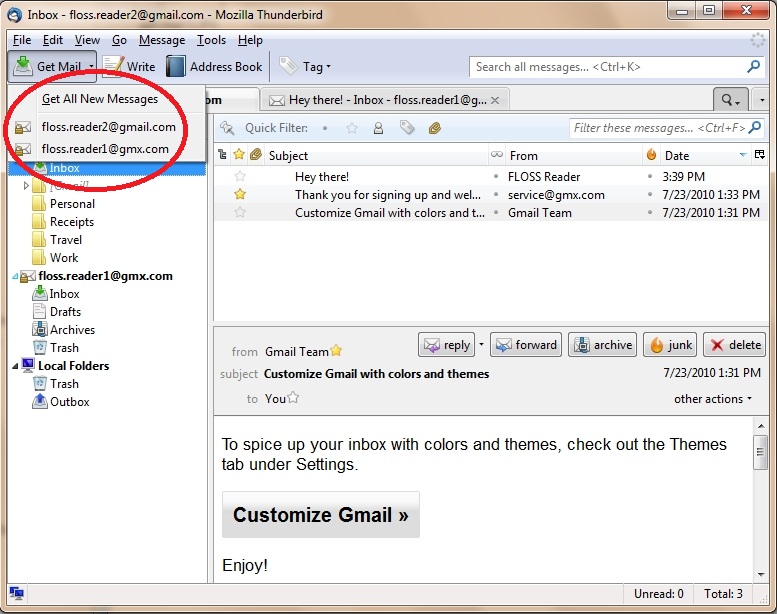
Task: Click the star next to You recipient
Action: tap(293, 397)
